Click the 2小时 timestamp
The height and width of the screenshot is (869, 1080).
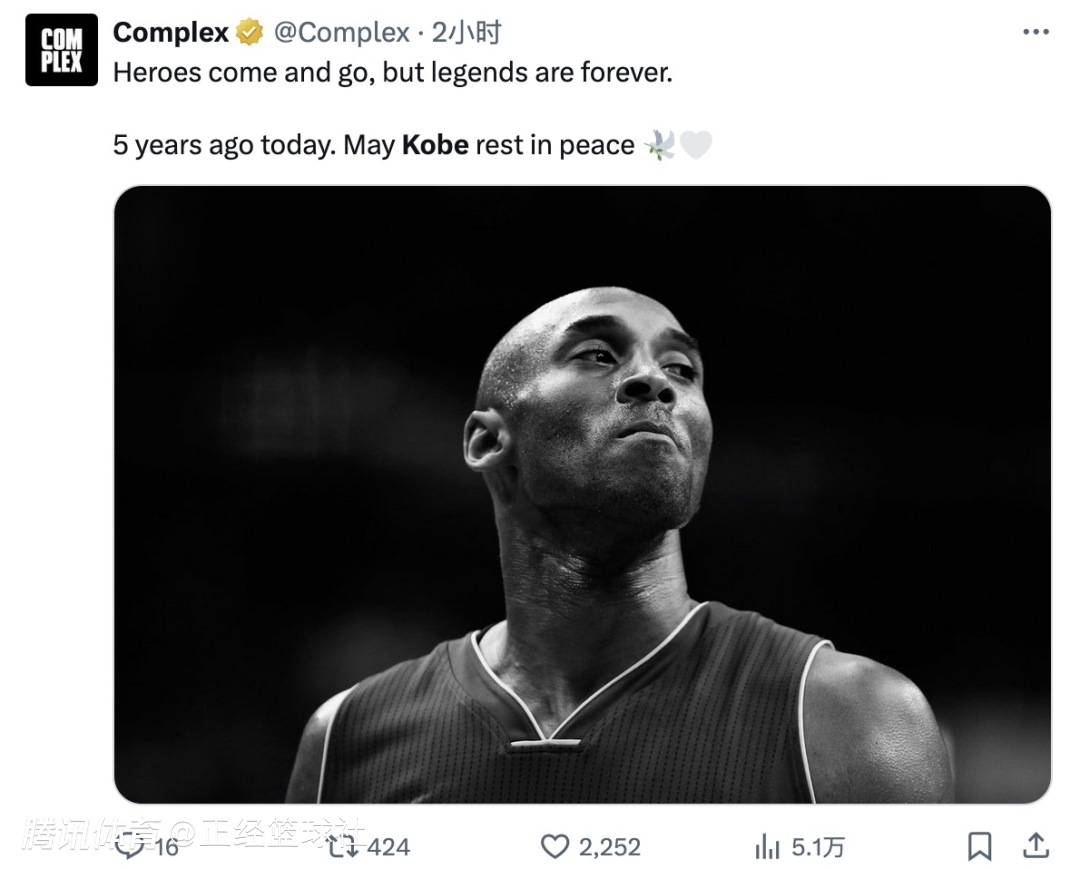[x=466, y=32]
